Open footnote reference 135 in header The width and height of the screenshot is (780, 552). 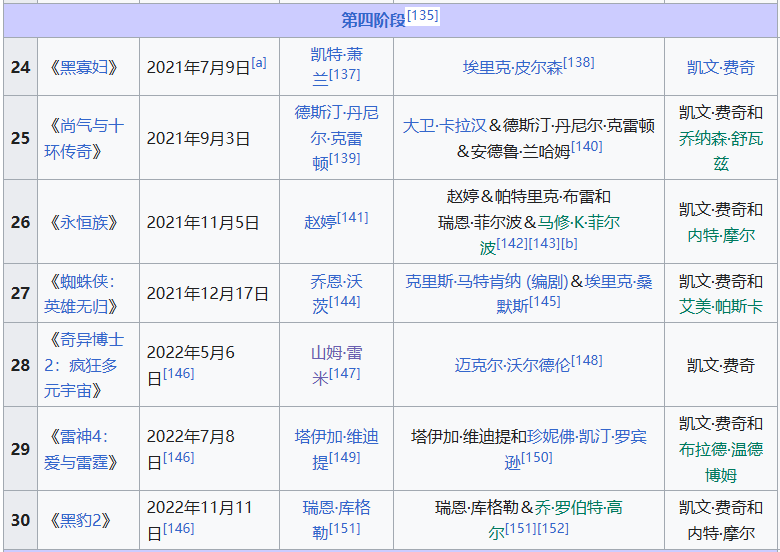point(422,15)
